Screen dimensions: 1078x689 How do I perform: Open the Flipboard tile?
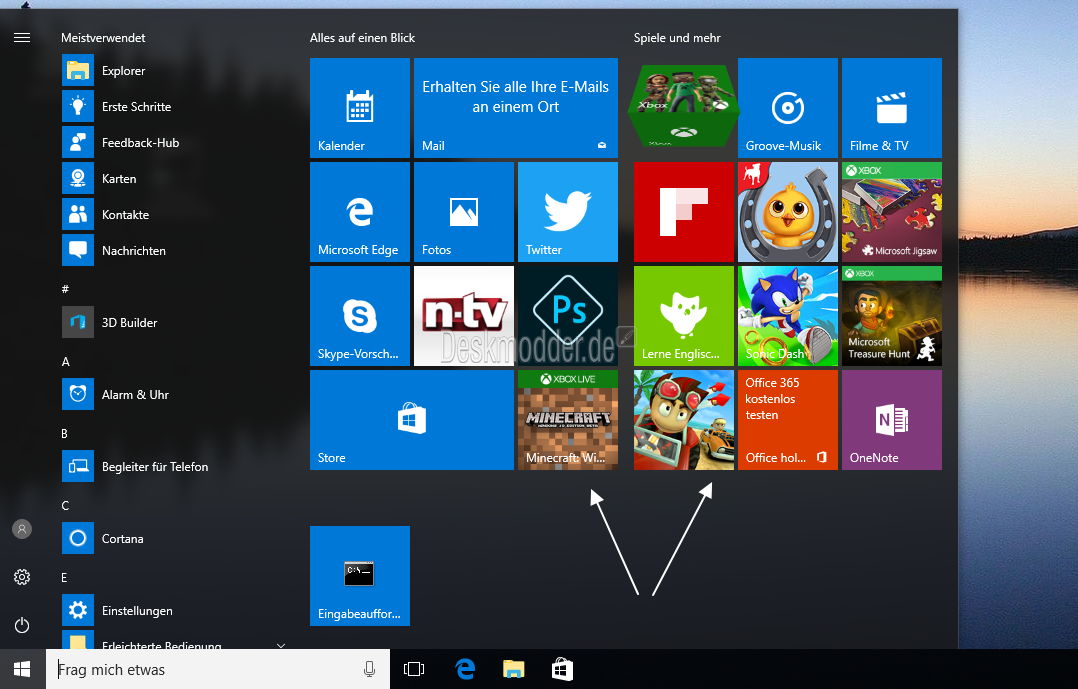point(683,212)
